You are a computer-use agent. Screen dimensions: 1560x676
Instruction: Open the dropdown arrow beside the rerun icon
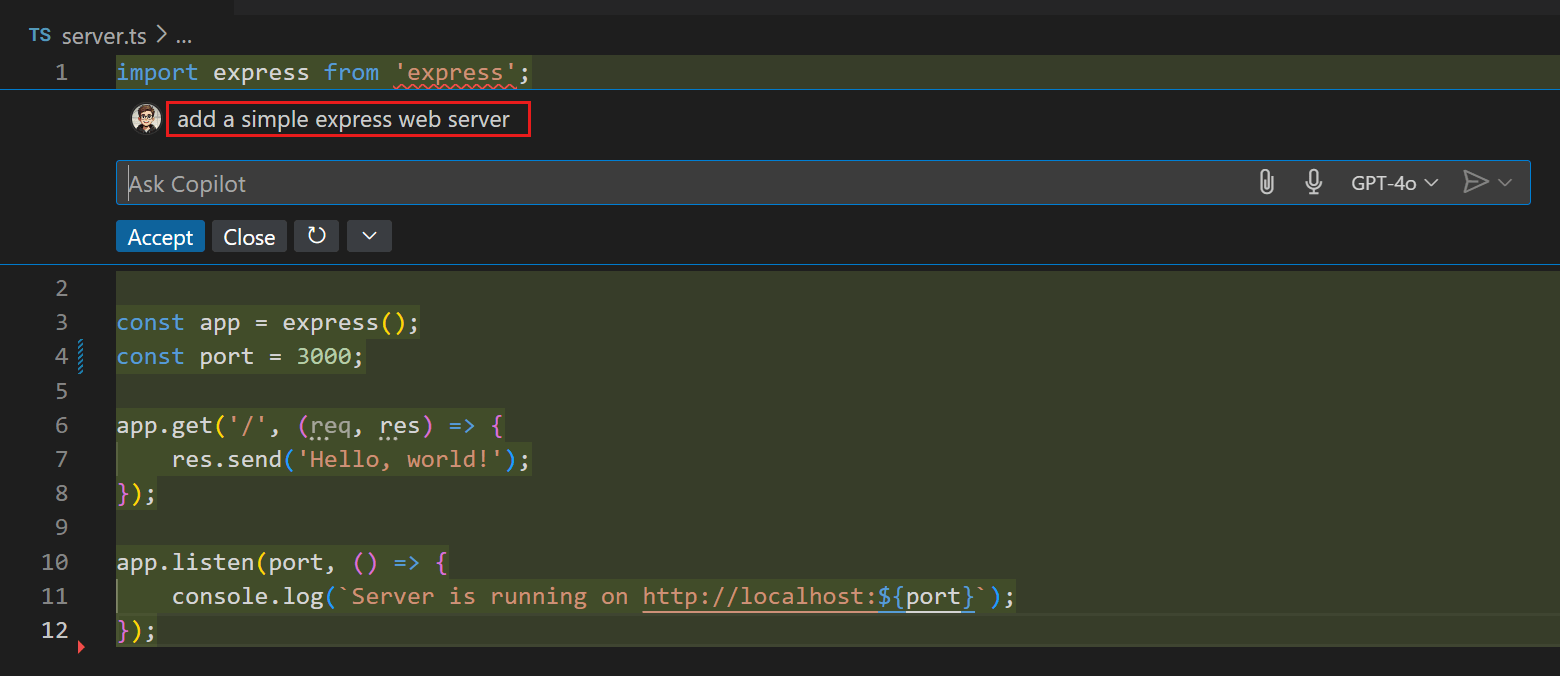point(369,236)
